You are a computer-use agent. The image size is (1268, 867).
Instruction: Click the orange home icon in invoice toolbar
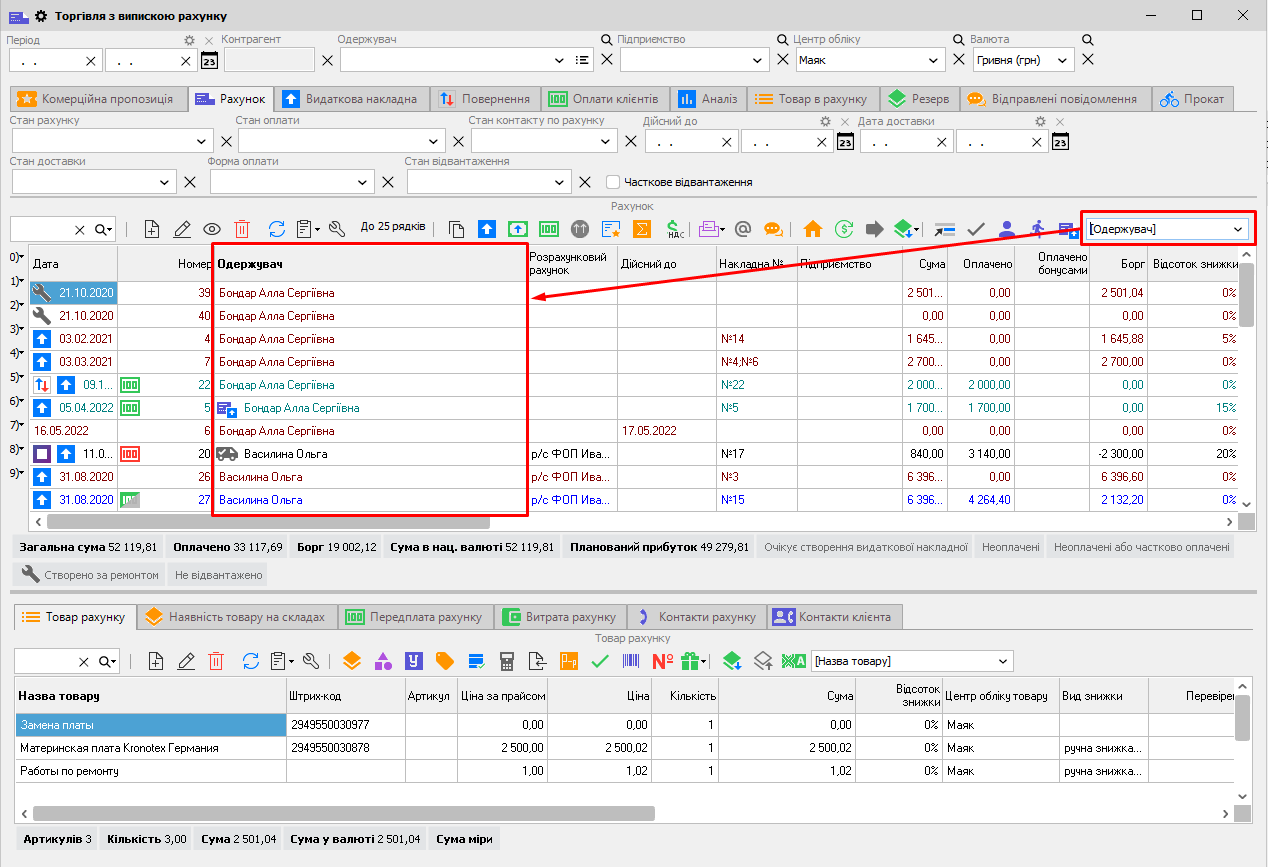812,229
